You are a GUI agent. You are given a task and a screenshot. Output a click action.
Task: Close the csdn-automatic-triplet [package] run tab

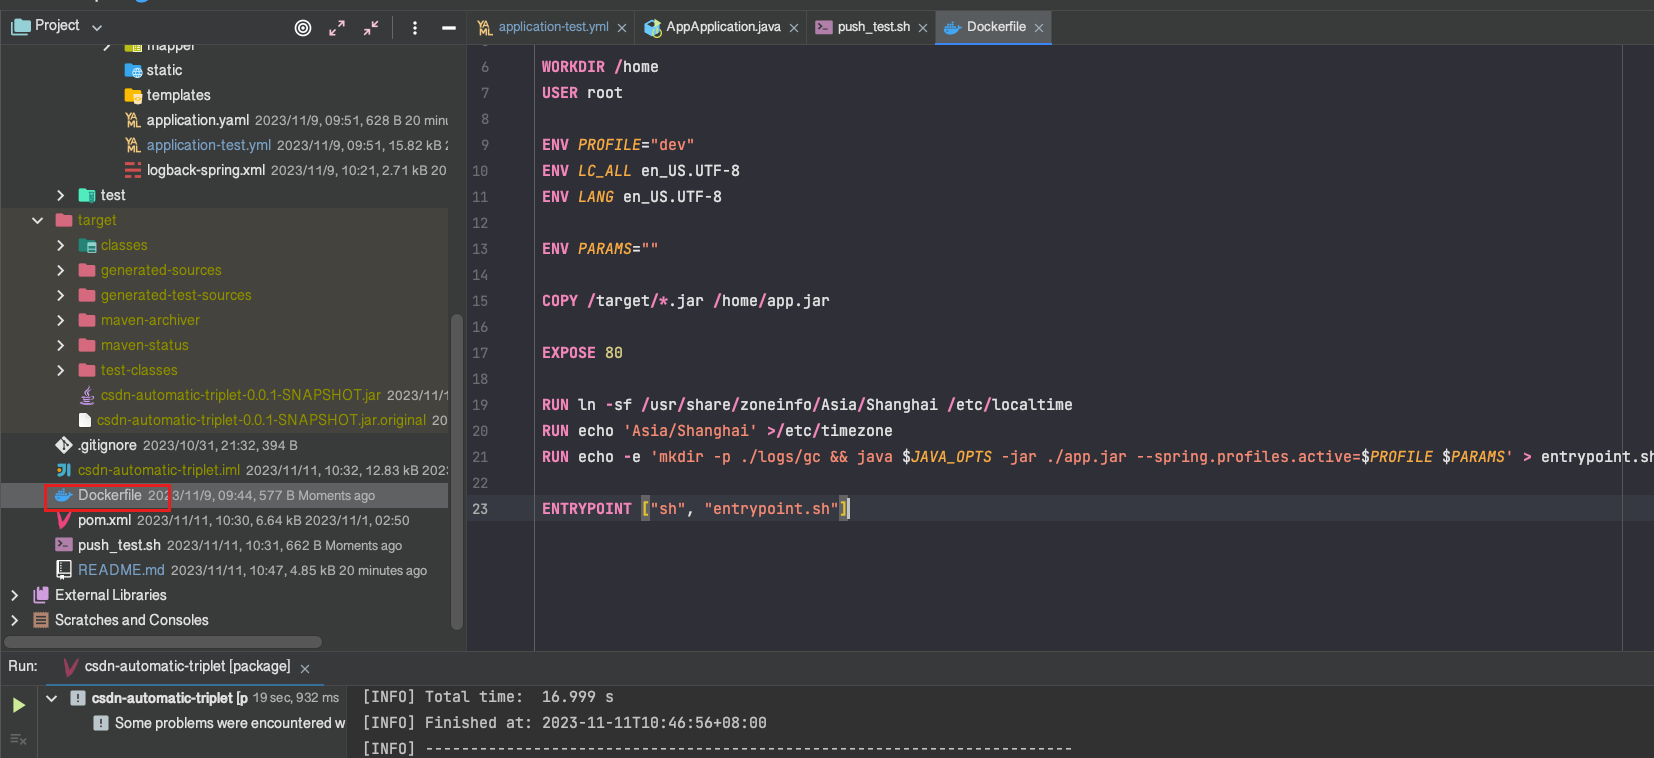(x=305, y=668)
